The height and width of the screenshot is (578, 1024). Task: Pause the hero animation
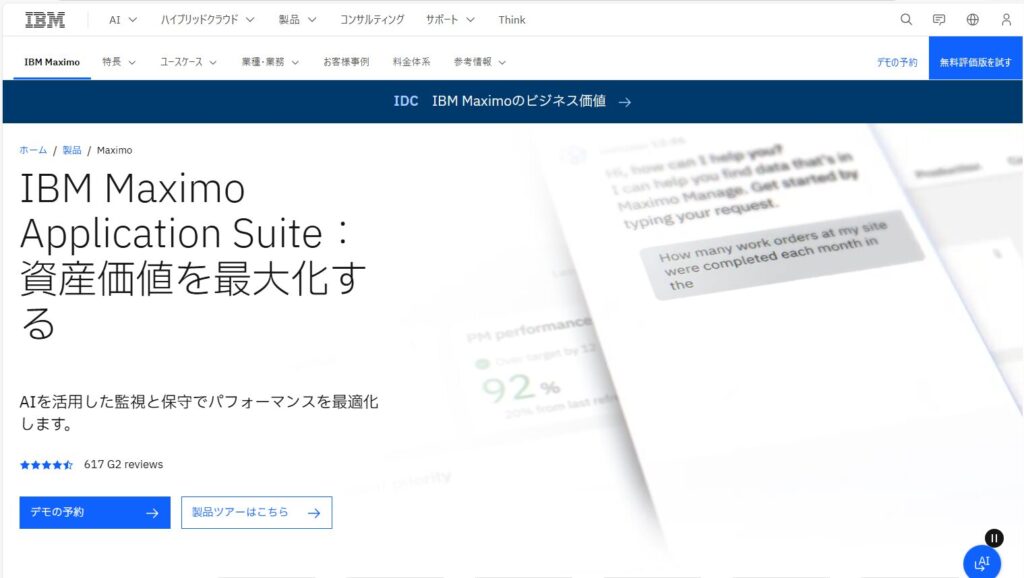pos(993,537)
